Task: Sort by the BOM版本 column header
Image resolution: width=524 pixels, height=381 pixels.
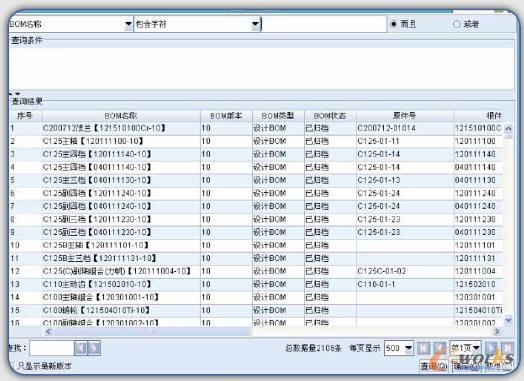Action: pyautogui.click(x=226, y=116)
